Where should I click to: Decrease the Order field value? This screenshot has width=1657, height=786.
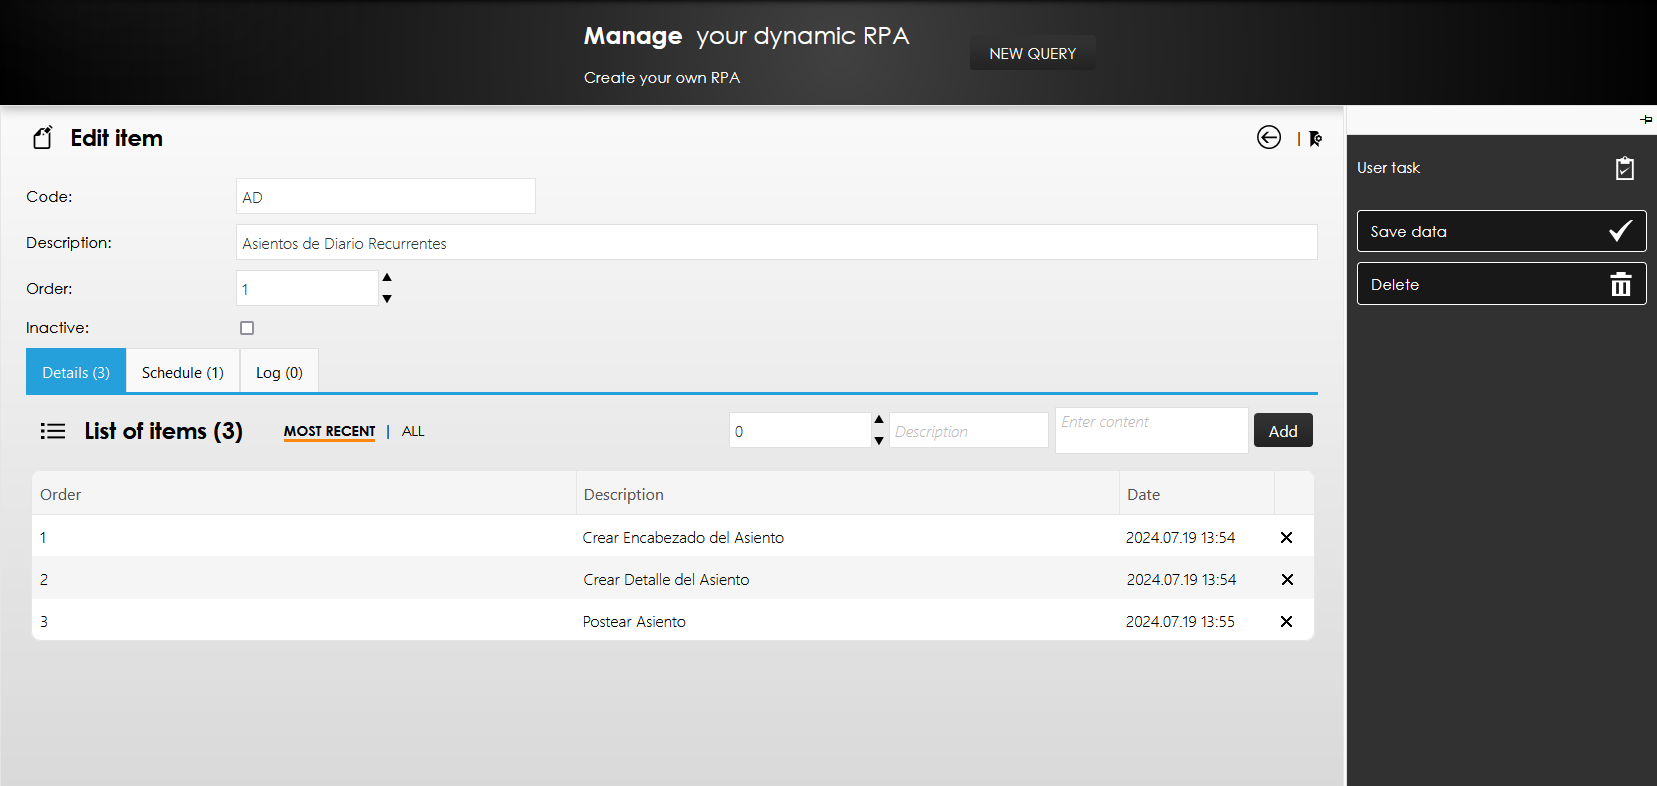click(x=387, y=298)
